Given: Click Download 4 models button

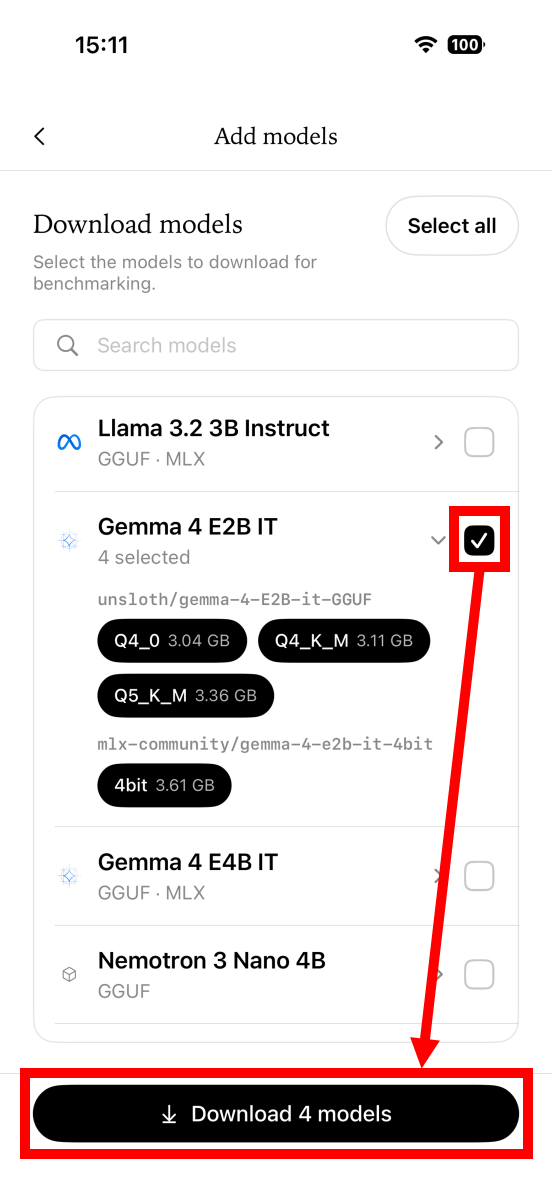Looking at the screenshot, I should pos(276,1114).
